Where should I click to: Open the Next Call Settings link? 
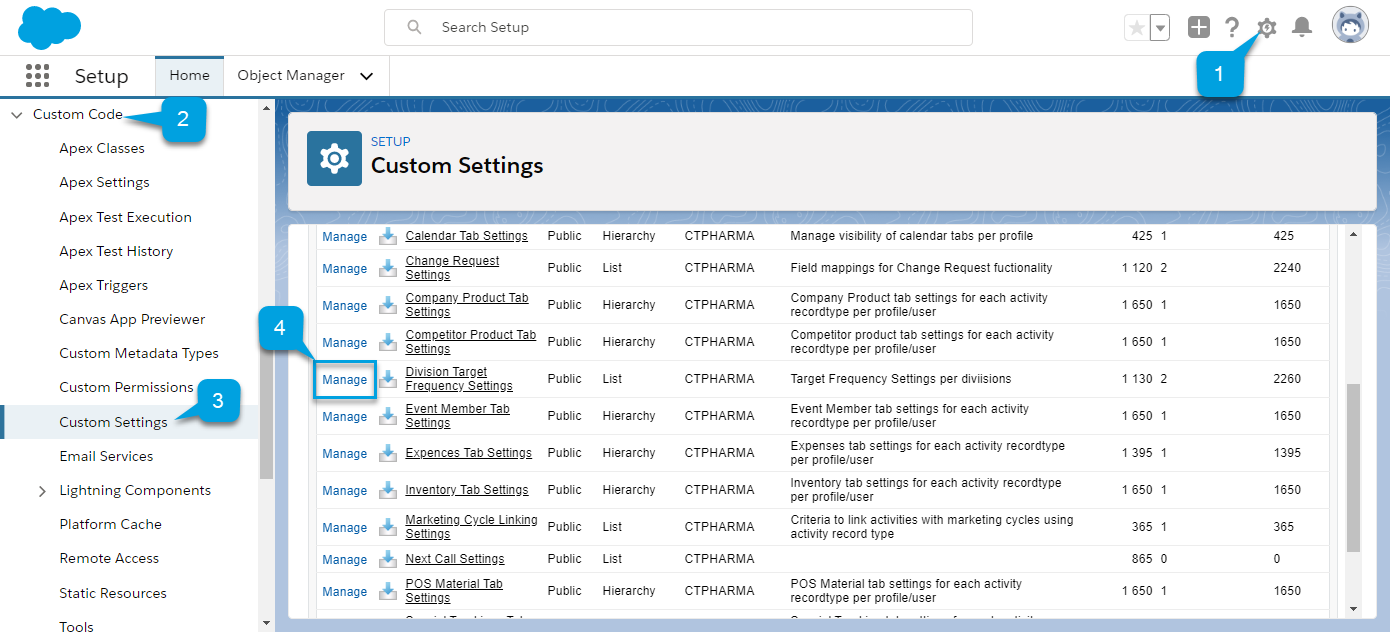coord(454,559)
